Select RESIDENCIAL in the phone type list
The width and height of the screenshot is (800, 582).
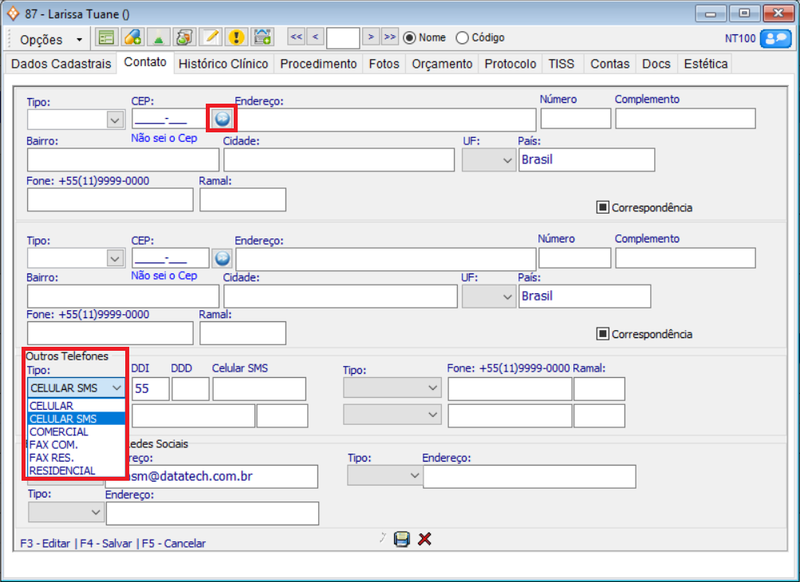62,470
